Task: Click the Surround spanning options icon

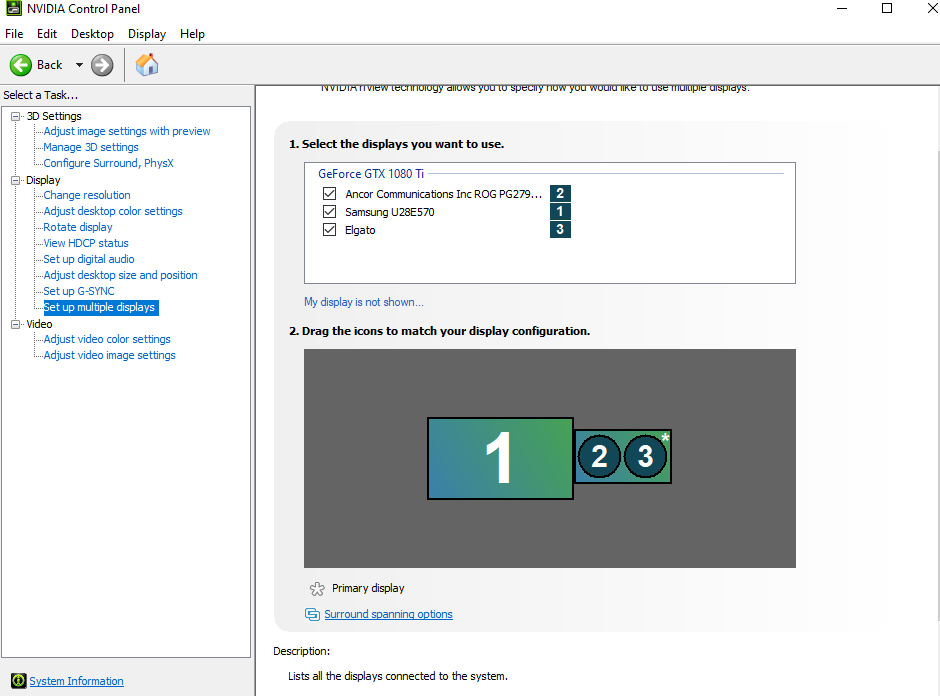Action: pyautogui.click(x=312, y=614)
